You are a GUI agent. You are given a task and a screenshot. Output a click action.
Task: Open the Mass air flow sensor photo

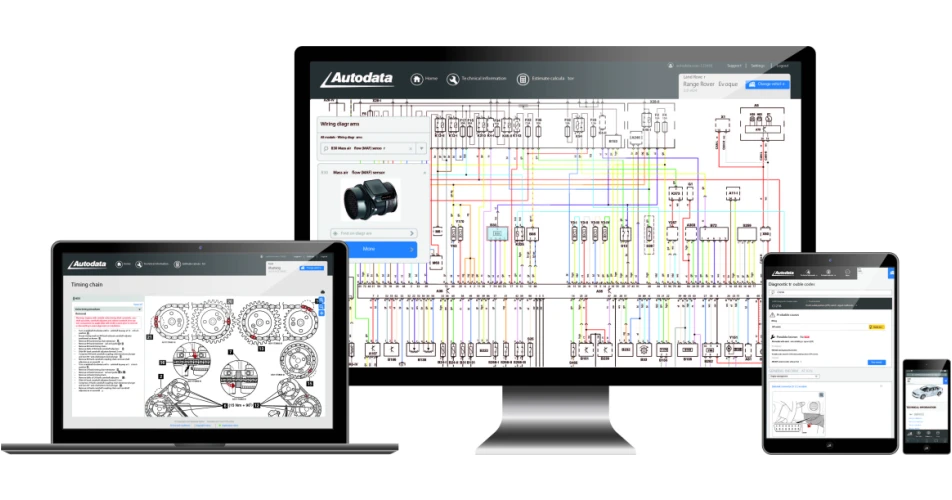[x=370, y=200]
